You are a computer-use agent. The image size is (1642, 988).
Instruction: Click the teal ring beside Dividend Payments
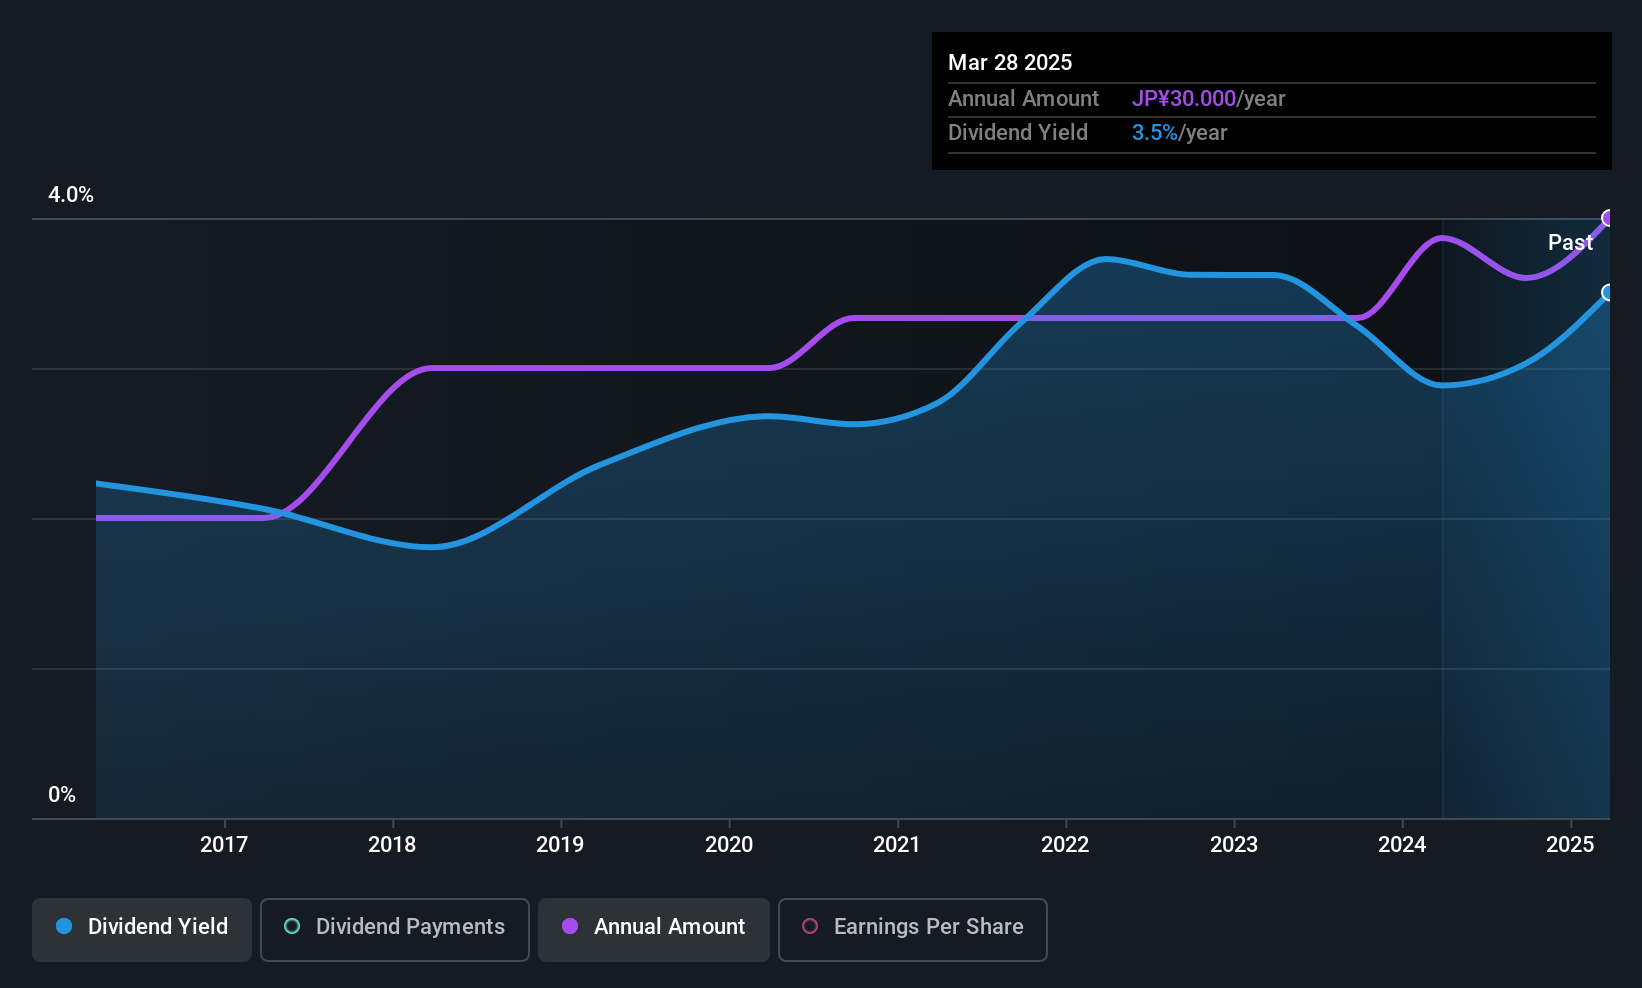click(292, 927)
